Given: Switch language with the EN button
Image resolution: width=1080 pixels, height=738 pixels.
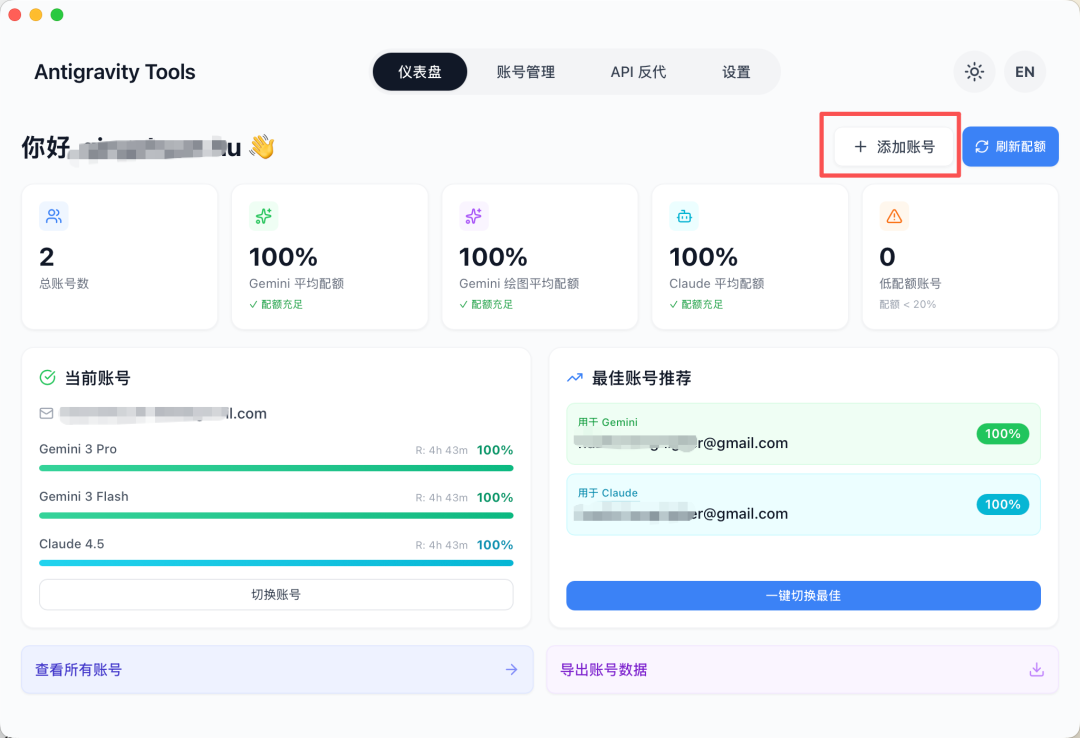Looking at the screenshot, I should [1024, 72].
